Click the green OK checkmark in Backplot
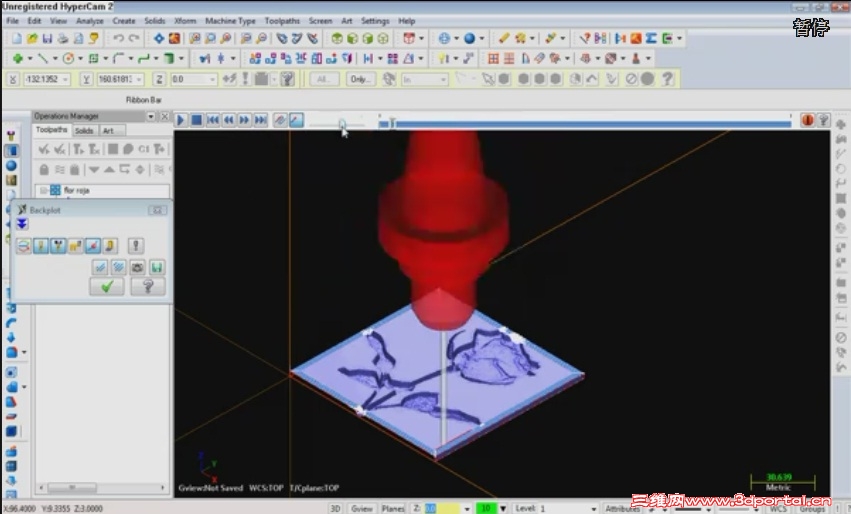 point(107,287)
